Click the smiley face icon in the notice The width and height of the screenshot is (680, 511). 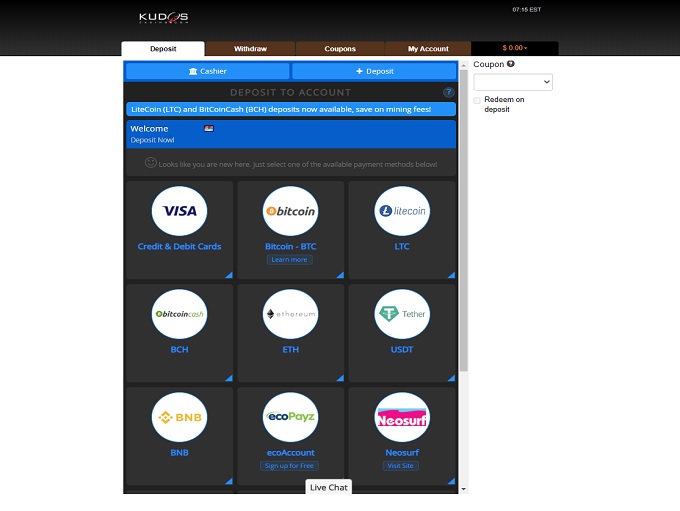point(150,163)
